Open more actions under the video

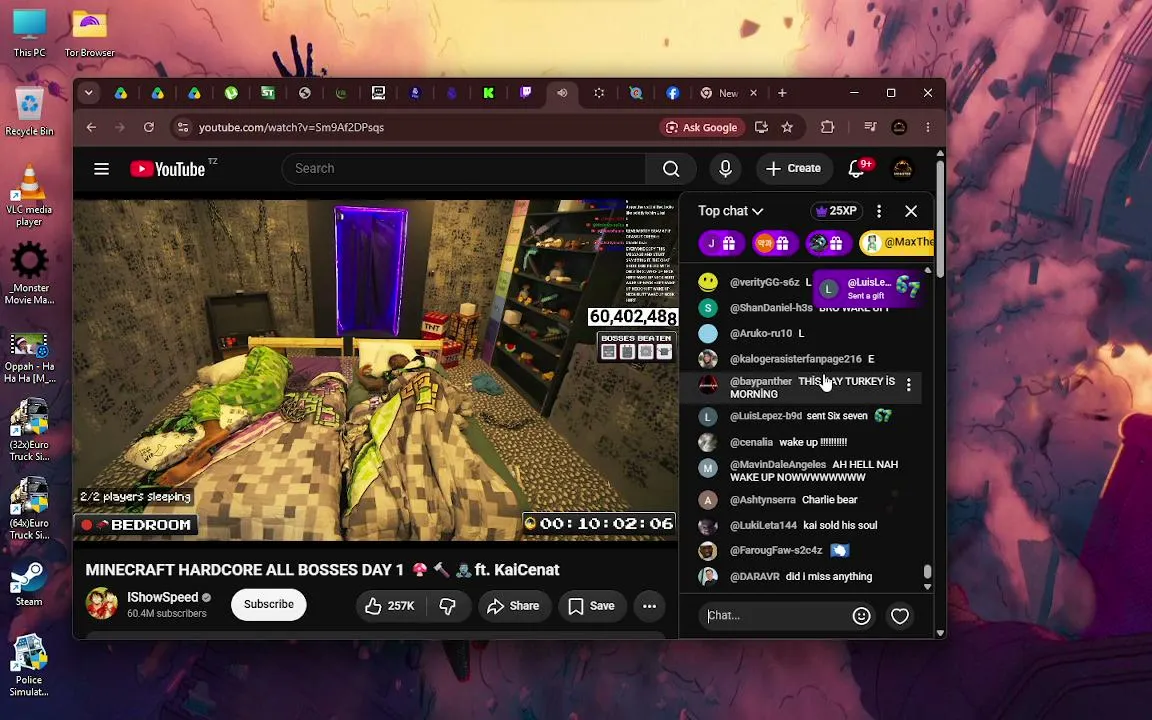tap(649, 606)
